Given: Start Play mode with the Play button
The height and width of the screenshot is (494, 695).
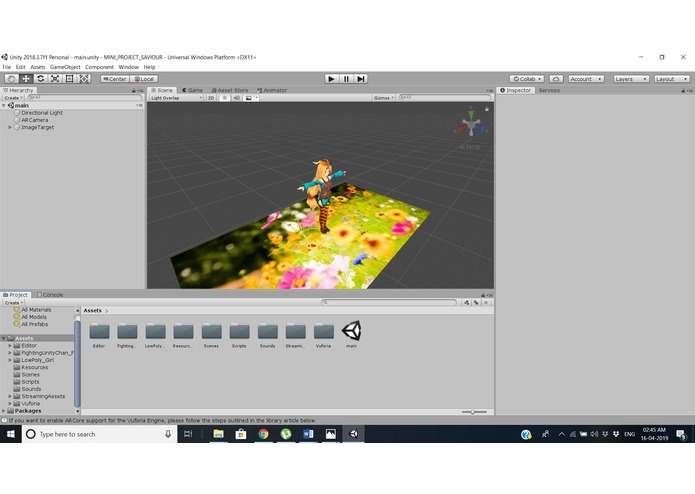Looking at the screenshot, I should 331,79.
